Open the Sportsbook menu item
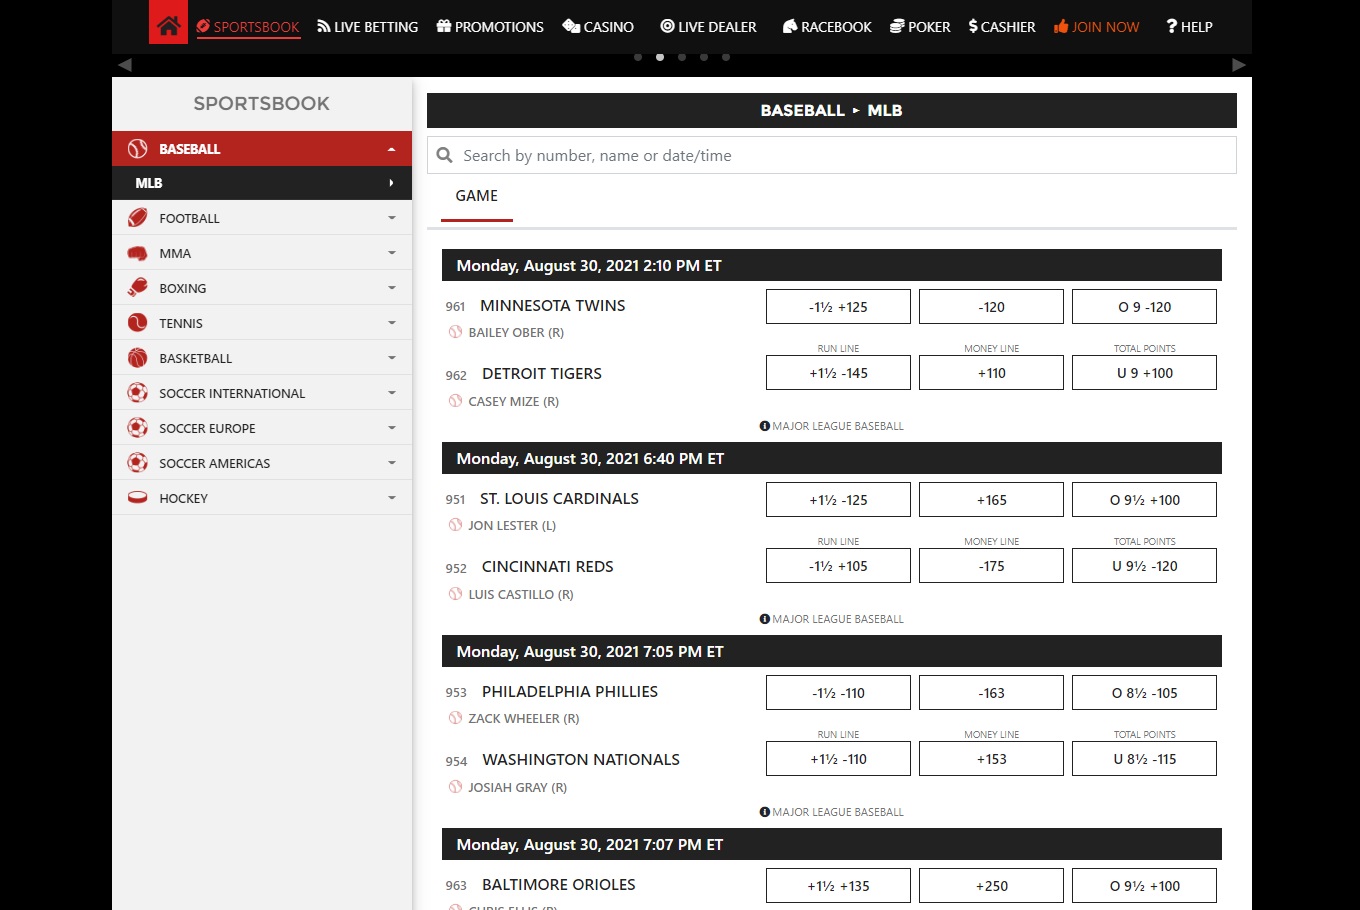 [x=248, y=27]
